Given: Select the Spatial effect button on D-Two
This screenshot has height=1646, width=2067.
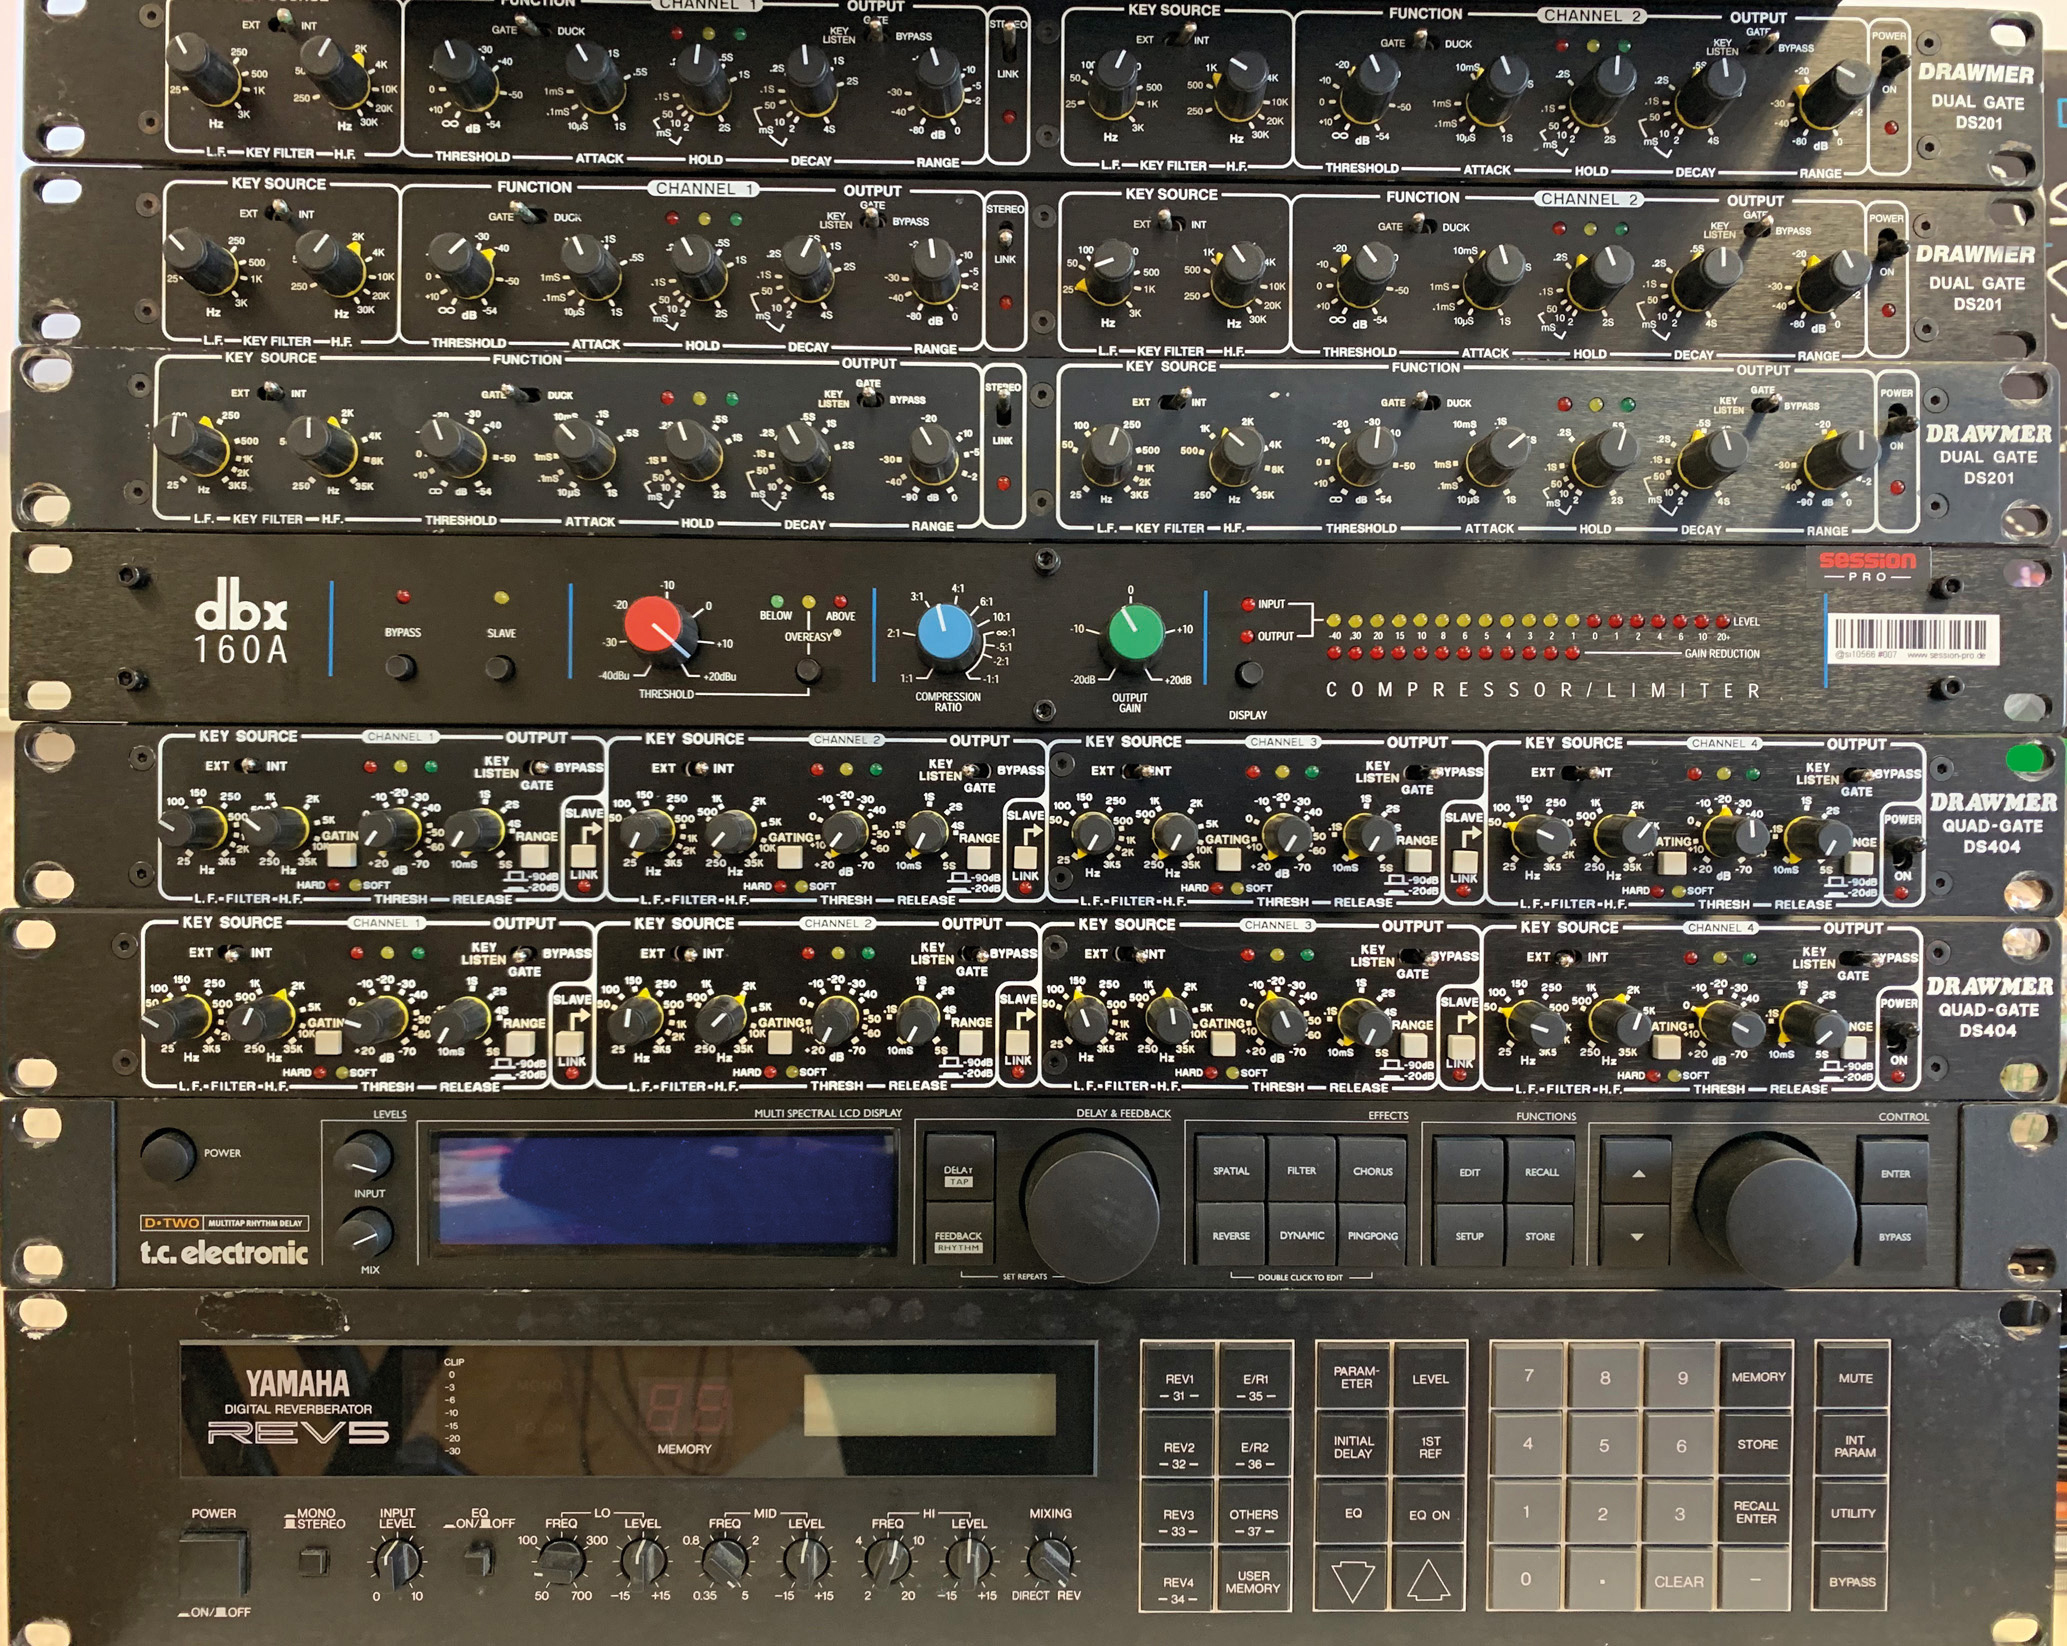Looking at the screenshot, I should tap(1230, 1170).
